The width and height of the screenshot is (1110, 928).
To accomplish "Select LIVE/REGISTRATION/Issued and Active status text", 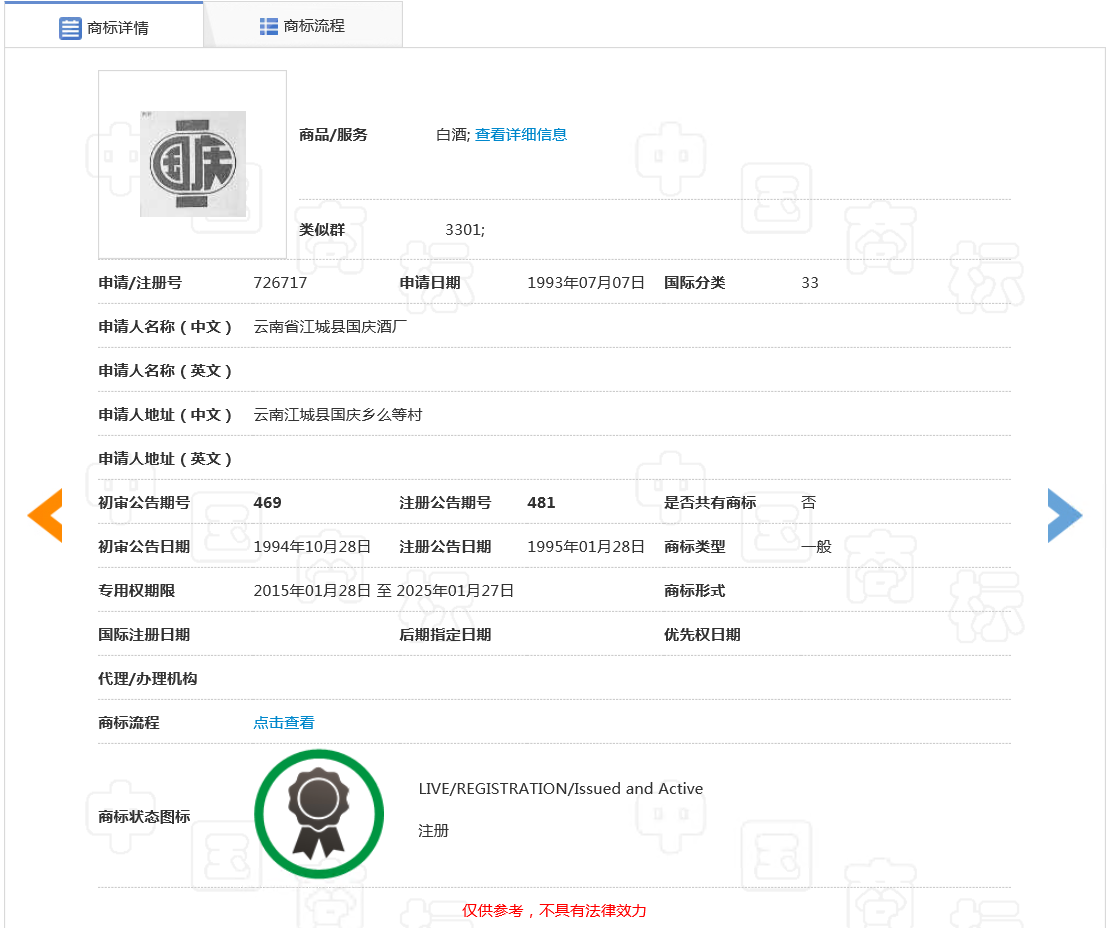I will pos(561,789).
